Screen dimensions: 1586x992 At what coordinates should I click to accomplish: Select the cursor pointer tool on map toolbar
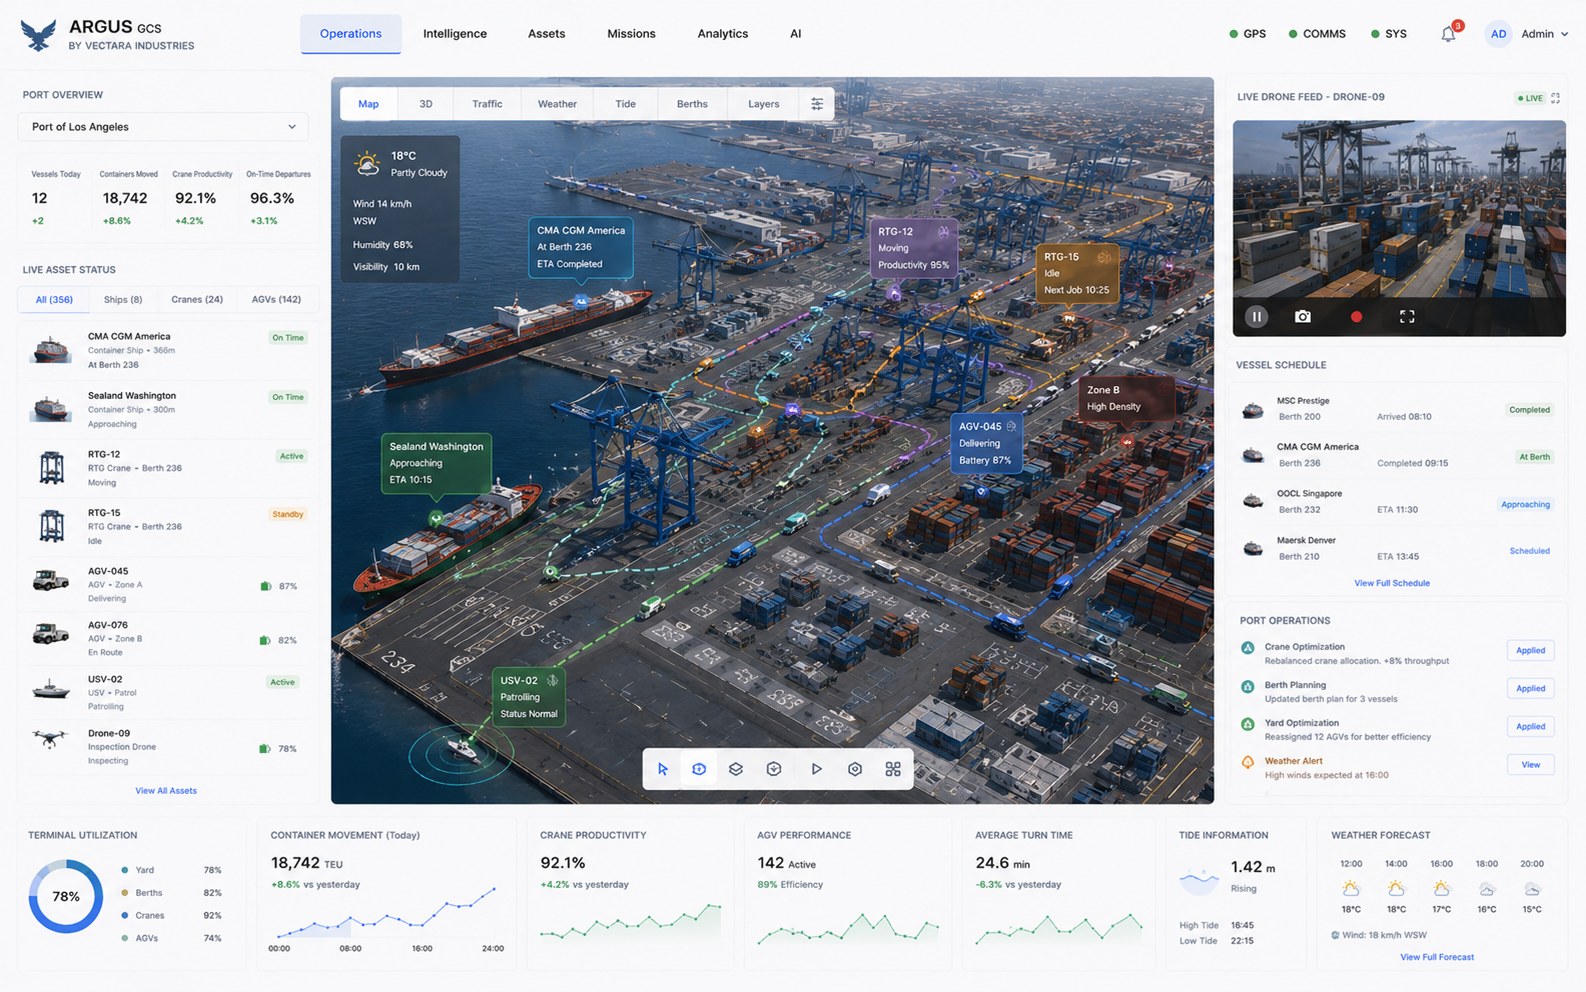662,769
